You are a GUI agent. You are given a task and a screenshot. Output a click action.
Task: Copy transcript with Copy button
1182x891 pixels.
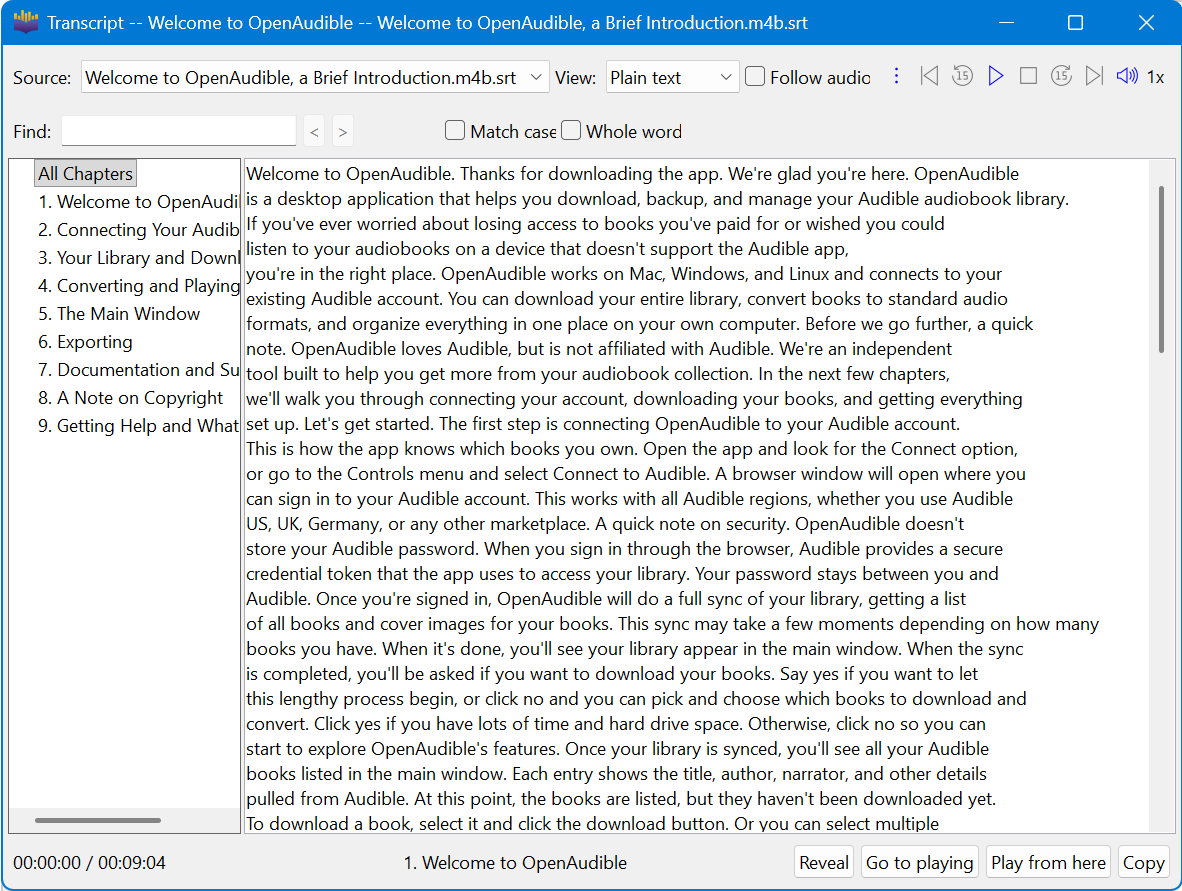[1144, 862]
